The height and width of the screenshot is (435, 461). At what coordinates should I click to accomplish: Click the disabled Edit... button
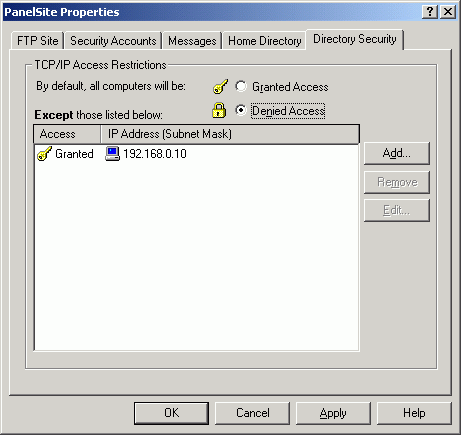pyautogui.click(x=397, y=210)
